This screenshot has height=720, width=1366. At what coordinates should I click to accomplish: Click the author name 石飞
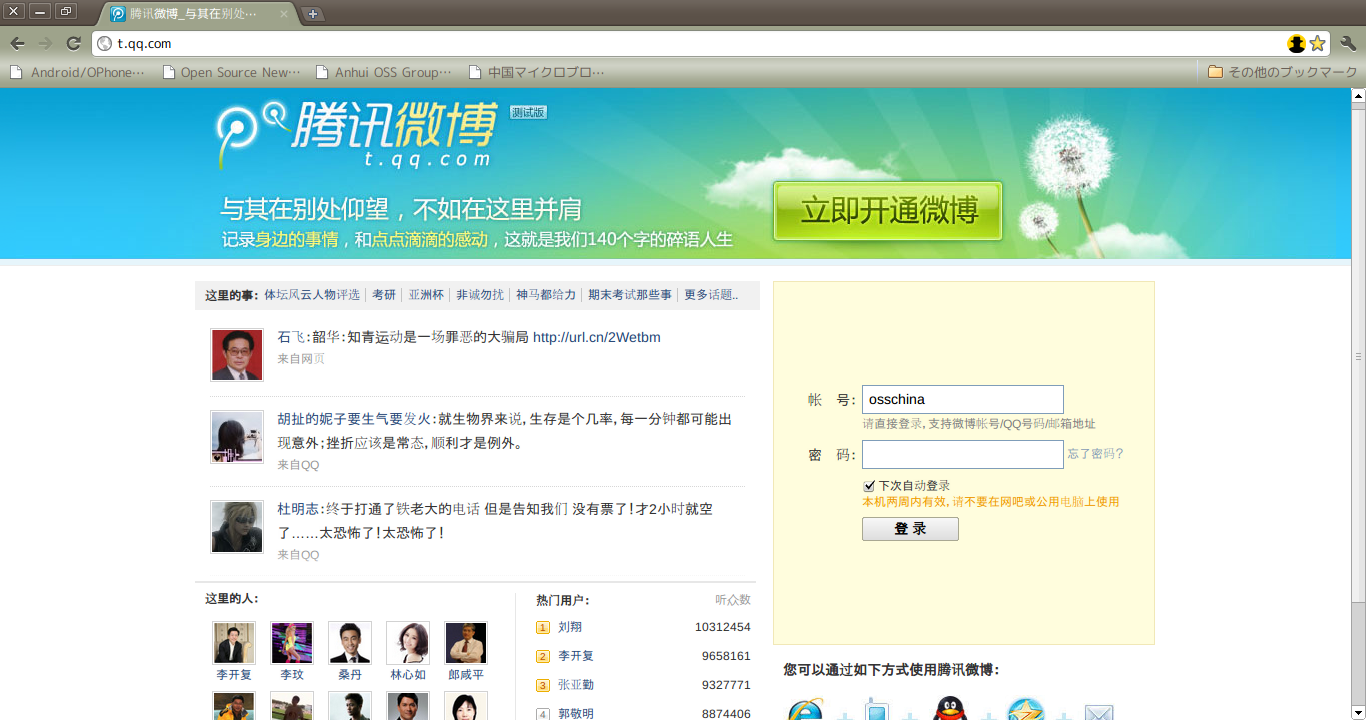click(x=292, y=337)
